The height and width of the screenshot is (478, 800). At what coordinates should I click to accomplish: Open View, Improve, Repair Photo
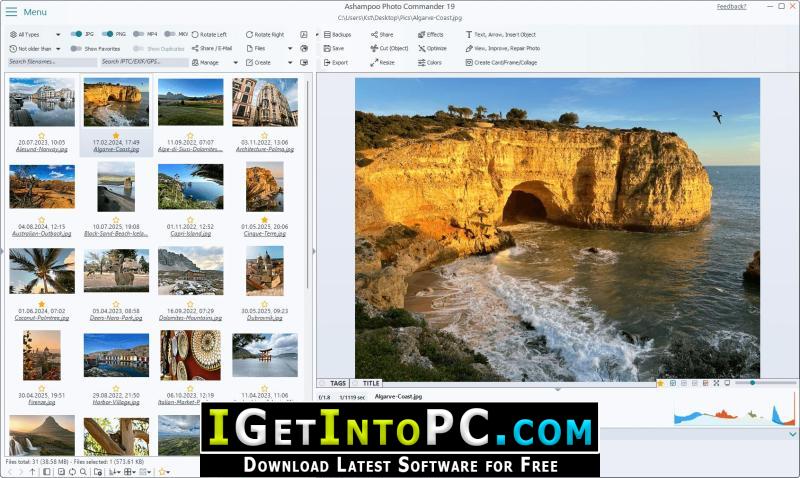pos(503,48)
